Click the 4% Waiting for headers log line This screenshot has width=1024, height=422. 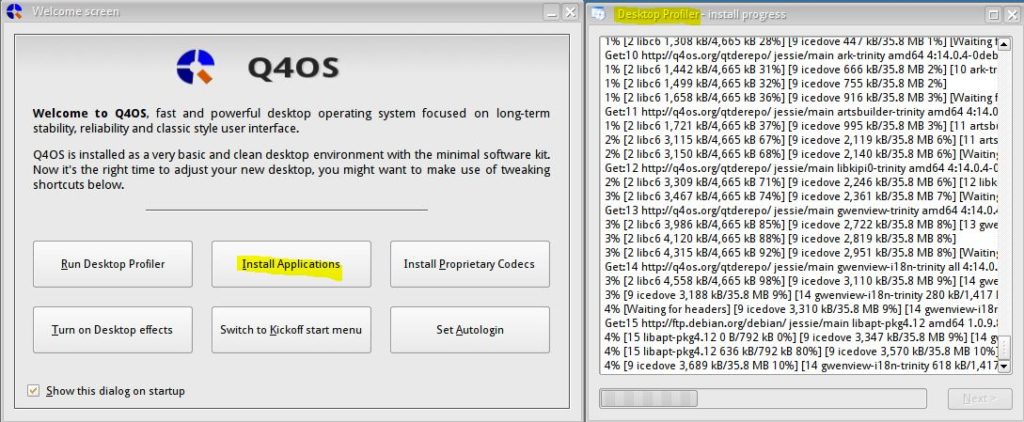801,309
